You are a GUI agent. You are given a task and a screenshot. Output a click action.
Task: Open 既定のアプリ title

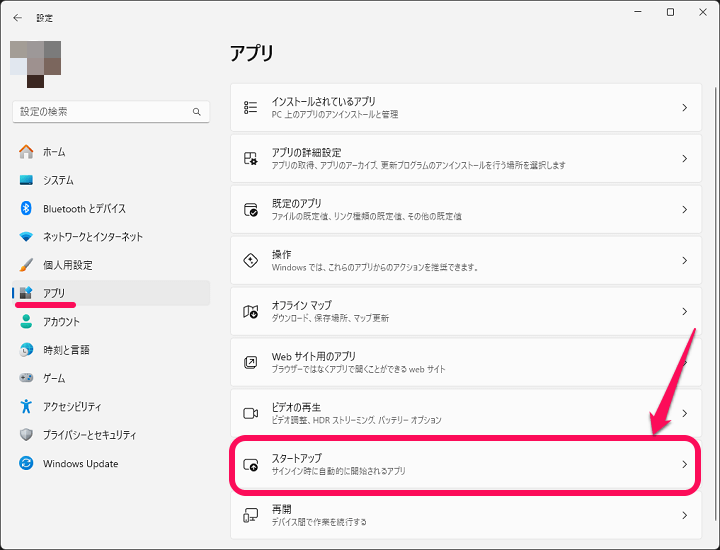[x=297, y=203]
